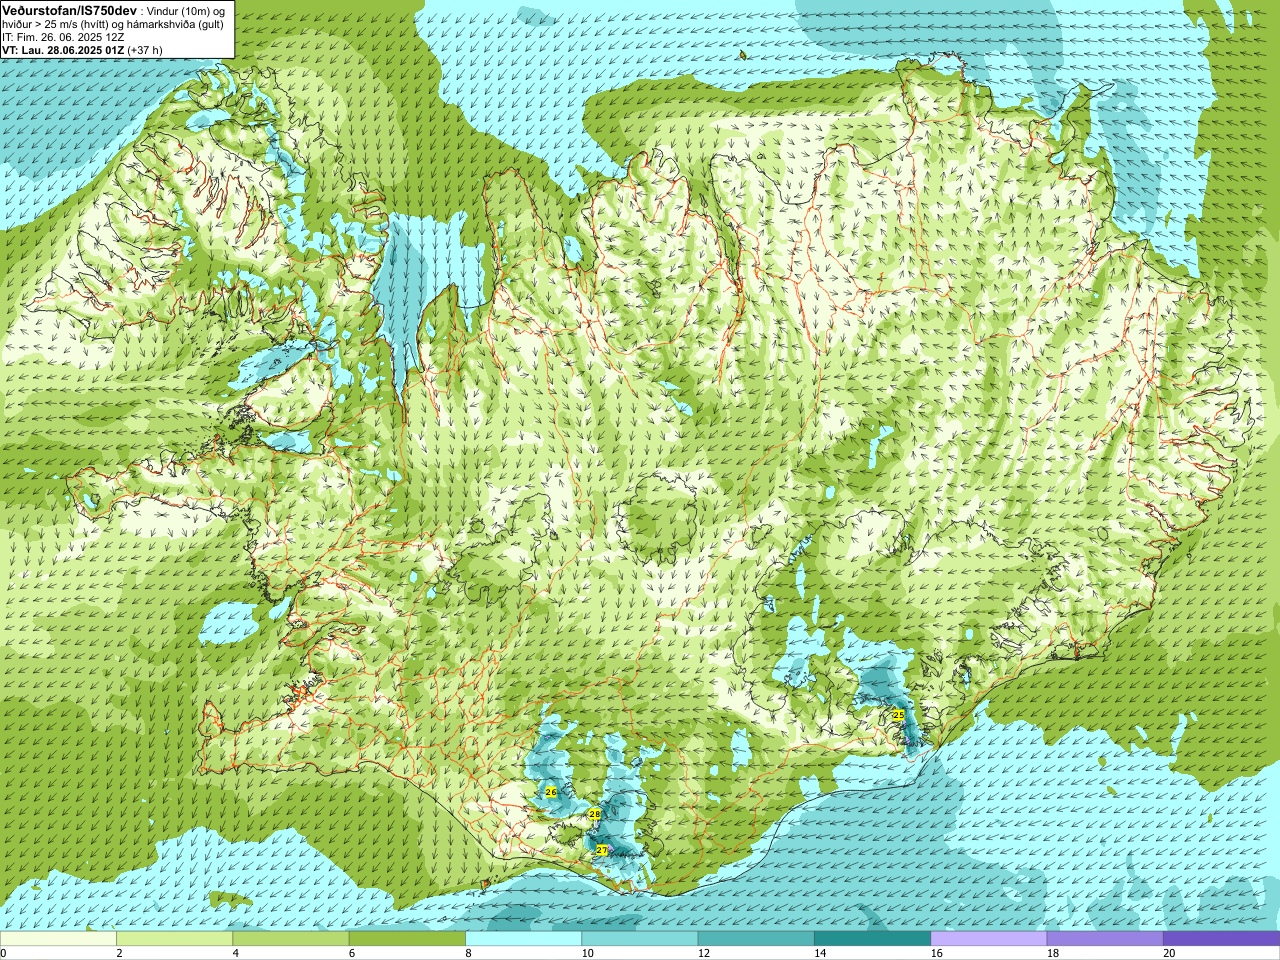
Task: Click the yellow gust marker labeled 28
Action: pos(594,814)
